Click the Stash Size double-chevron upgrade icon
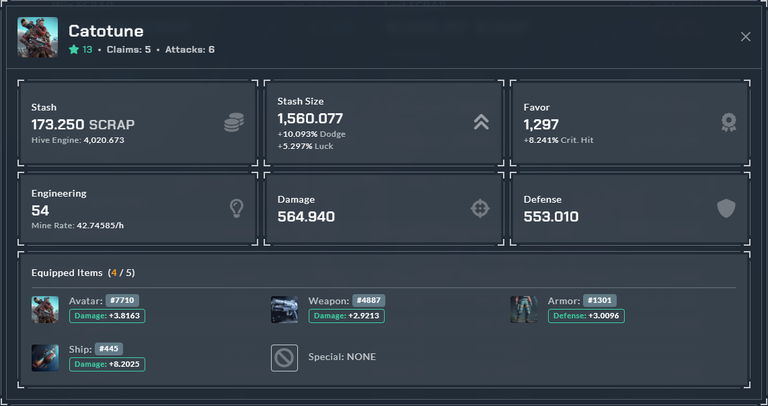Viewport: 768px width, 406px height. pos(481,122)
